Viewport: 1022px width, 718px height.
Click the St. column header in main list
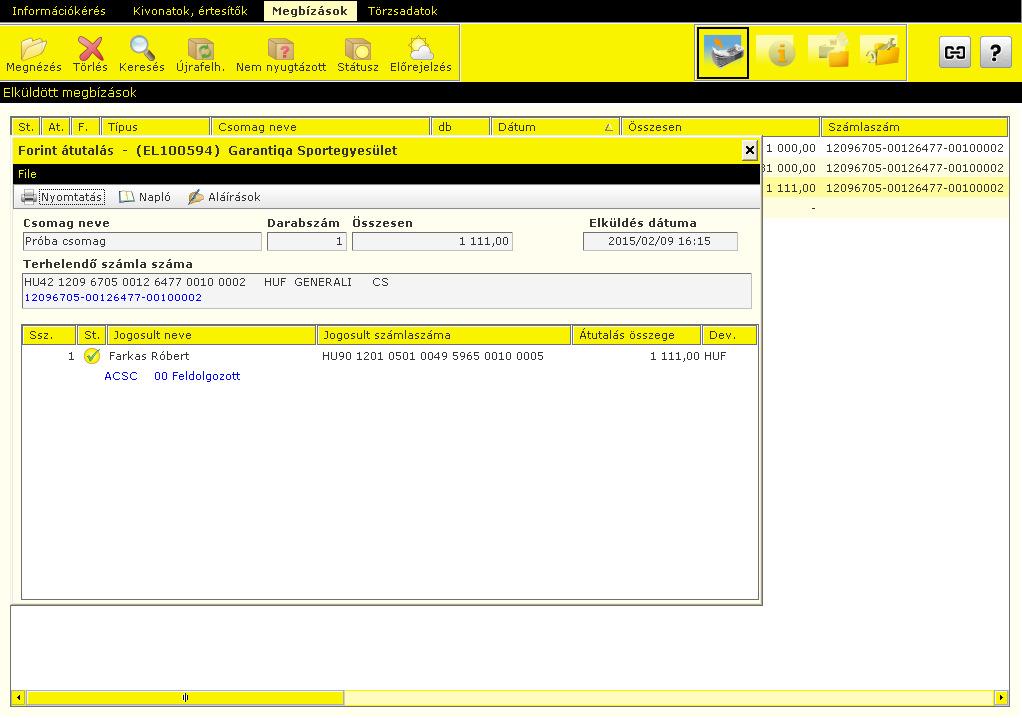(x=26, y=127)
